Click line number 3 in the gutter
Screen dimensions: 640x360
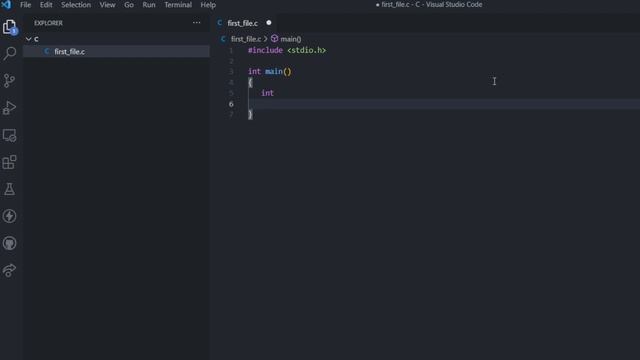click(231, 72)
